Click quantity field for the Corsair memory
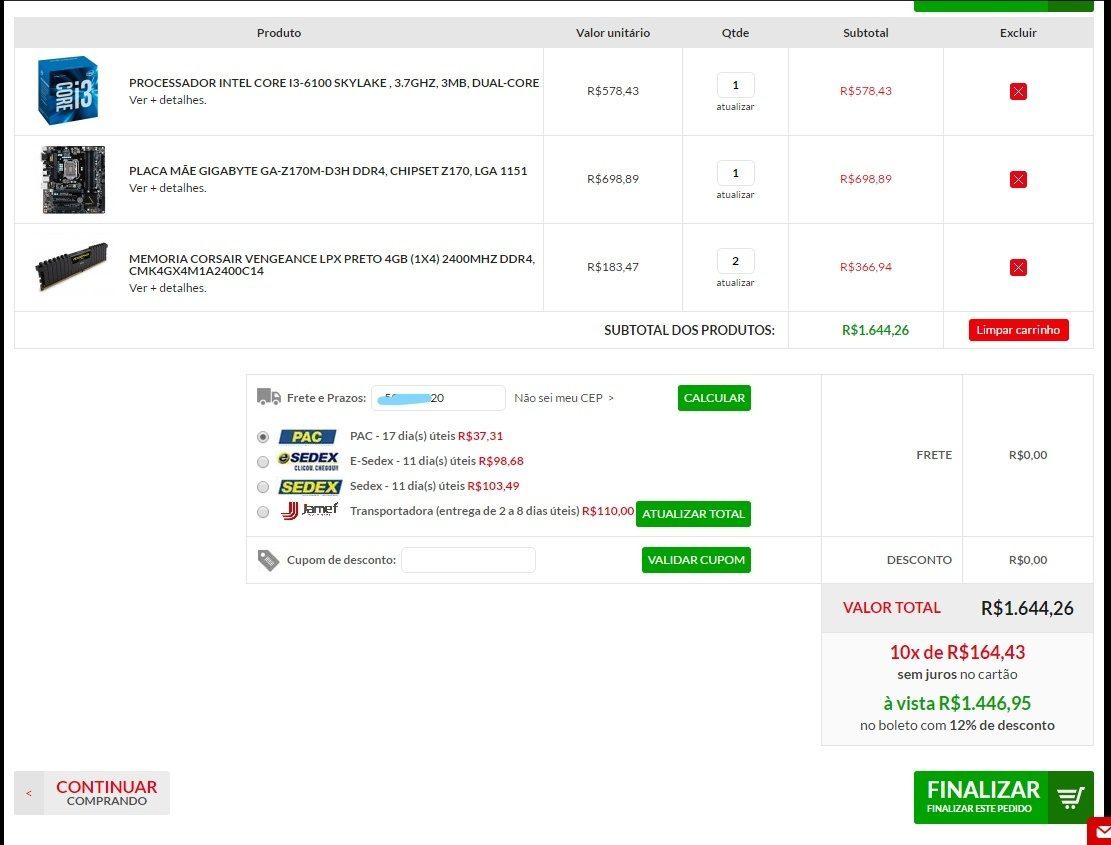Viewport: 1111px width, 845px height. tap(735, 261)
